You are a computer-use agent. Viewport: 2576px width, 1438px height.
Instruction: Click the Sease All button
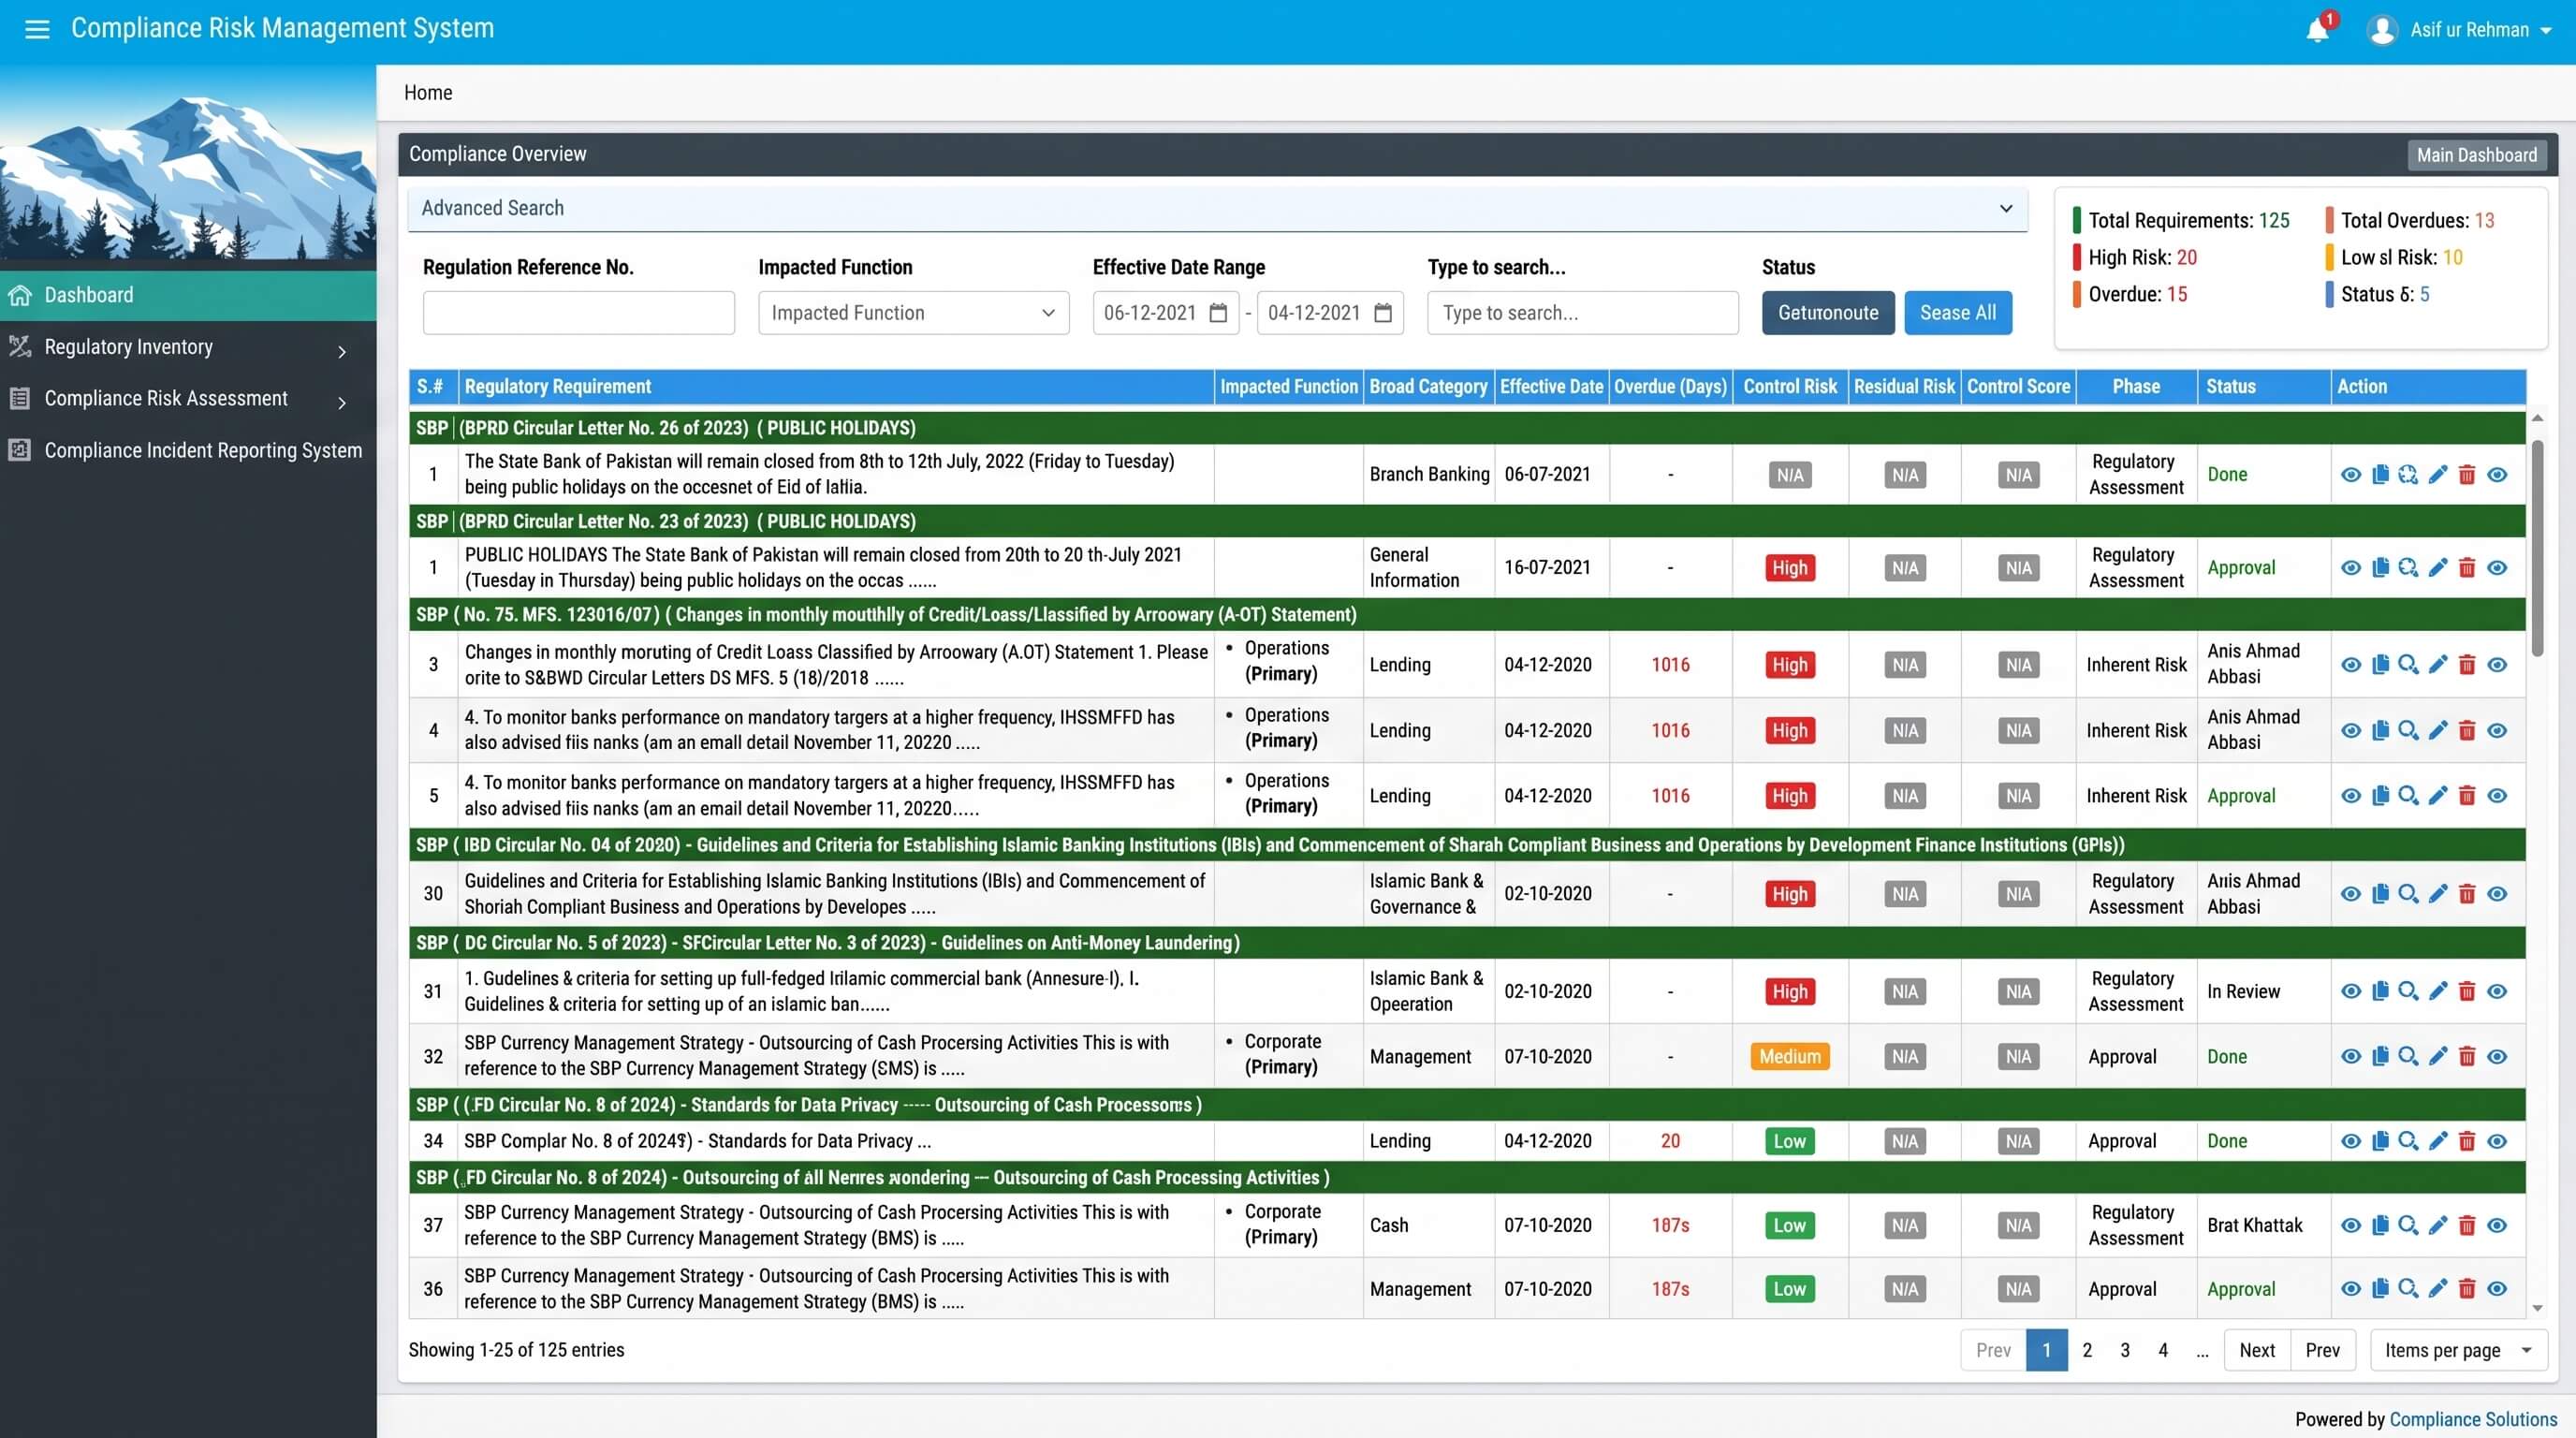coord(1958,313)
